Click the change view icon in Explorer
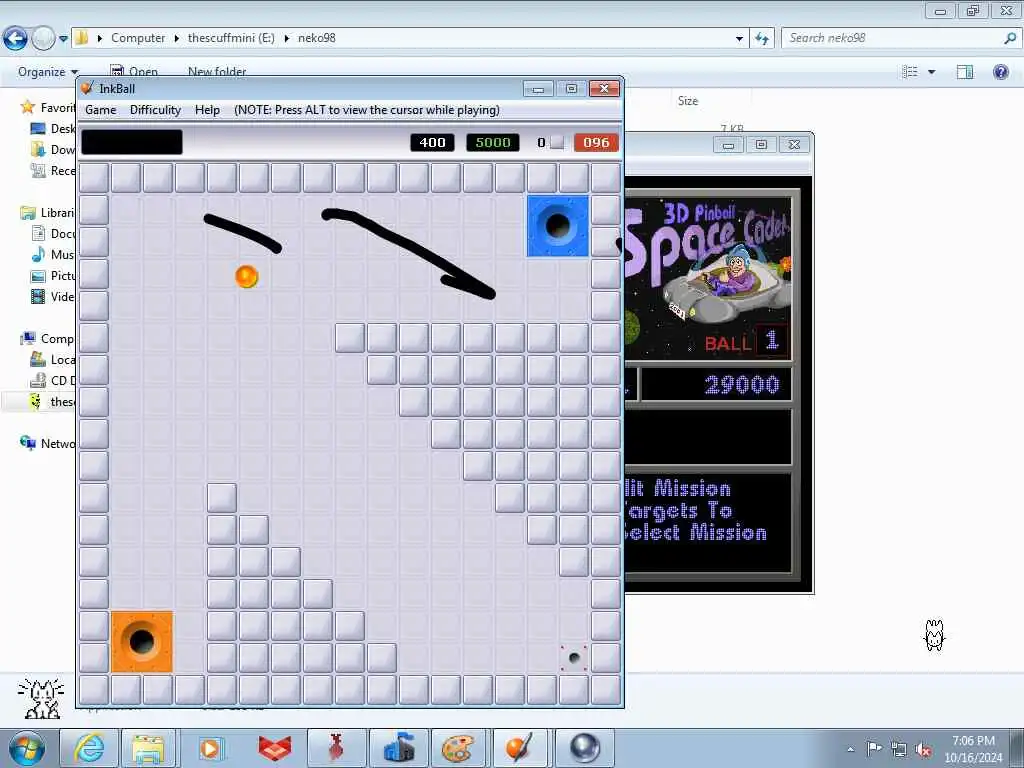The height and width of the screenshot is (768, 1024). click(910, 72)
